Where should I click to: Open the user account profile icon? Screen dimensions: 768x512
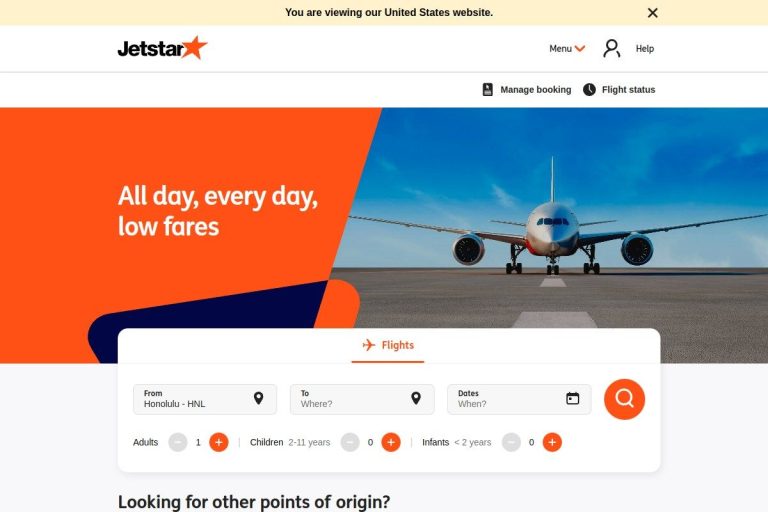(x=611, y=49)
